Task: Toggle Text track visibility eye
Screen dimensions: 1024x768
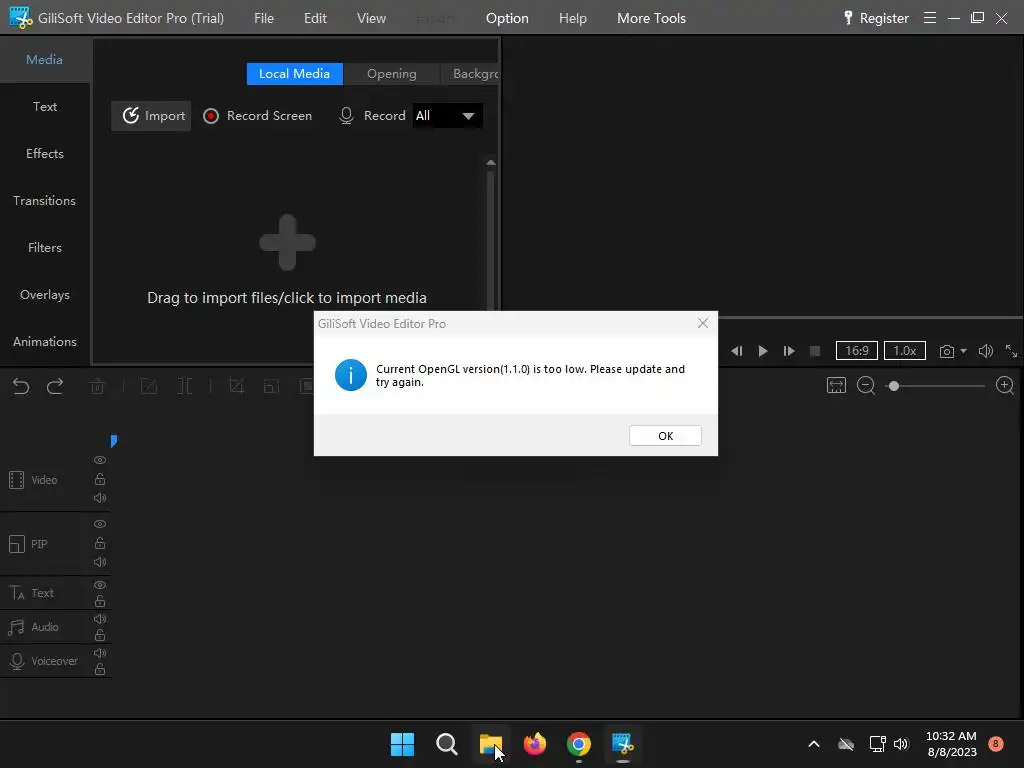Action: click(x=100, y=584)
